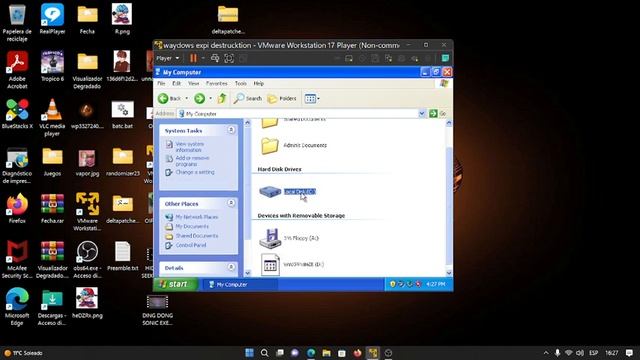Viewport: 640px width, 360px height.
Task: Send Ctrl+Alt+Del to the virtual machine
Action: [x=215, y=58]
